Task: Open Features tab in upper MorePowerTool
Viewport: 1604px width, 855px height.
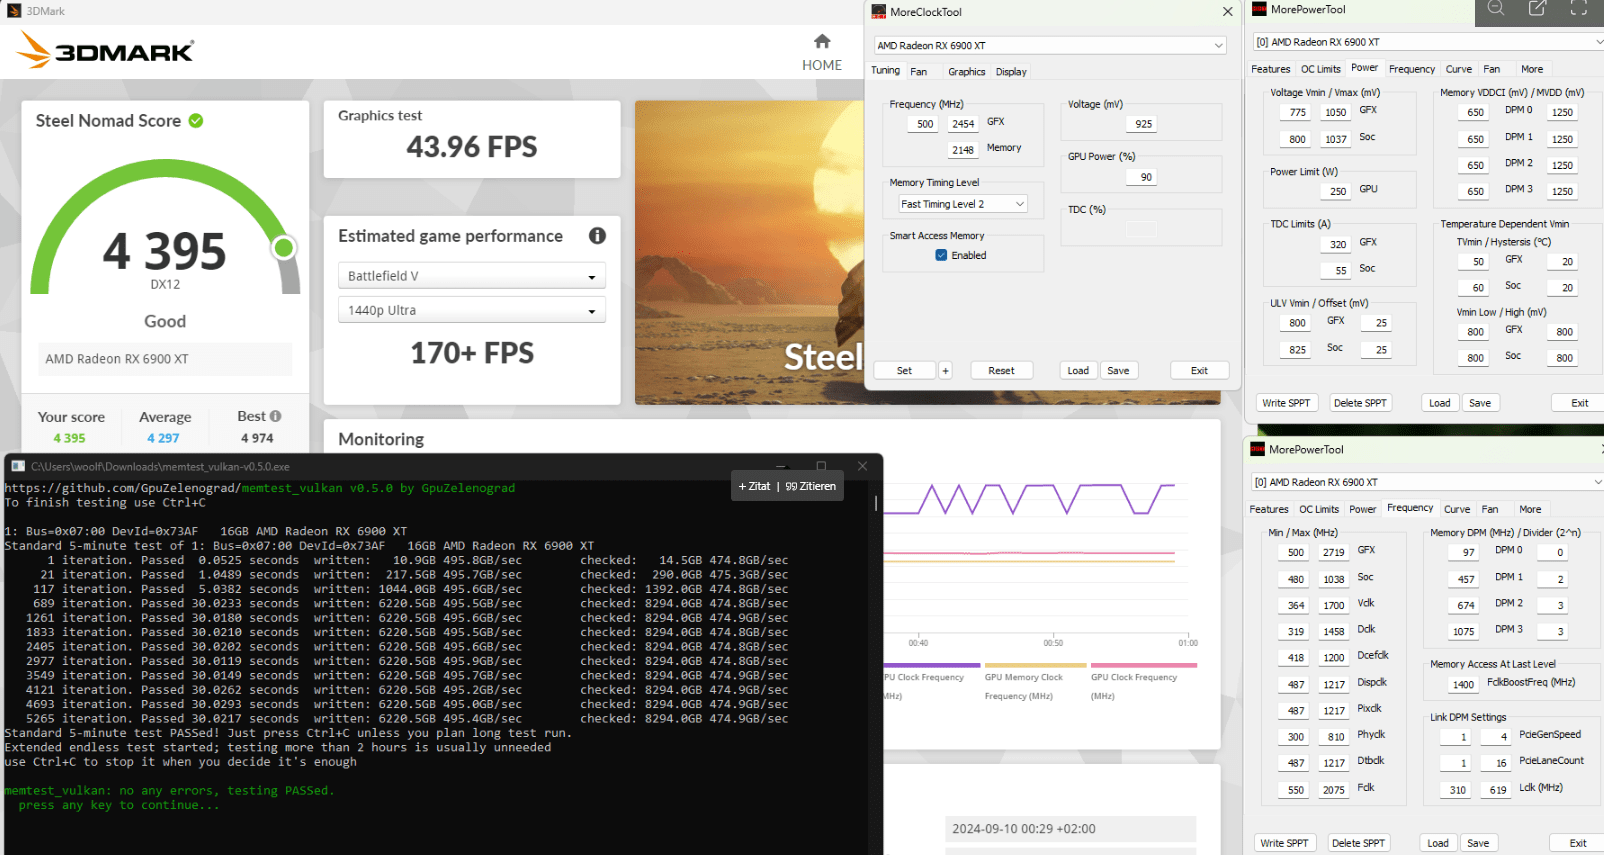Action: pos(1271,69)
